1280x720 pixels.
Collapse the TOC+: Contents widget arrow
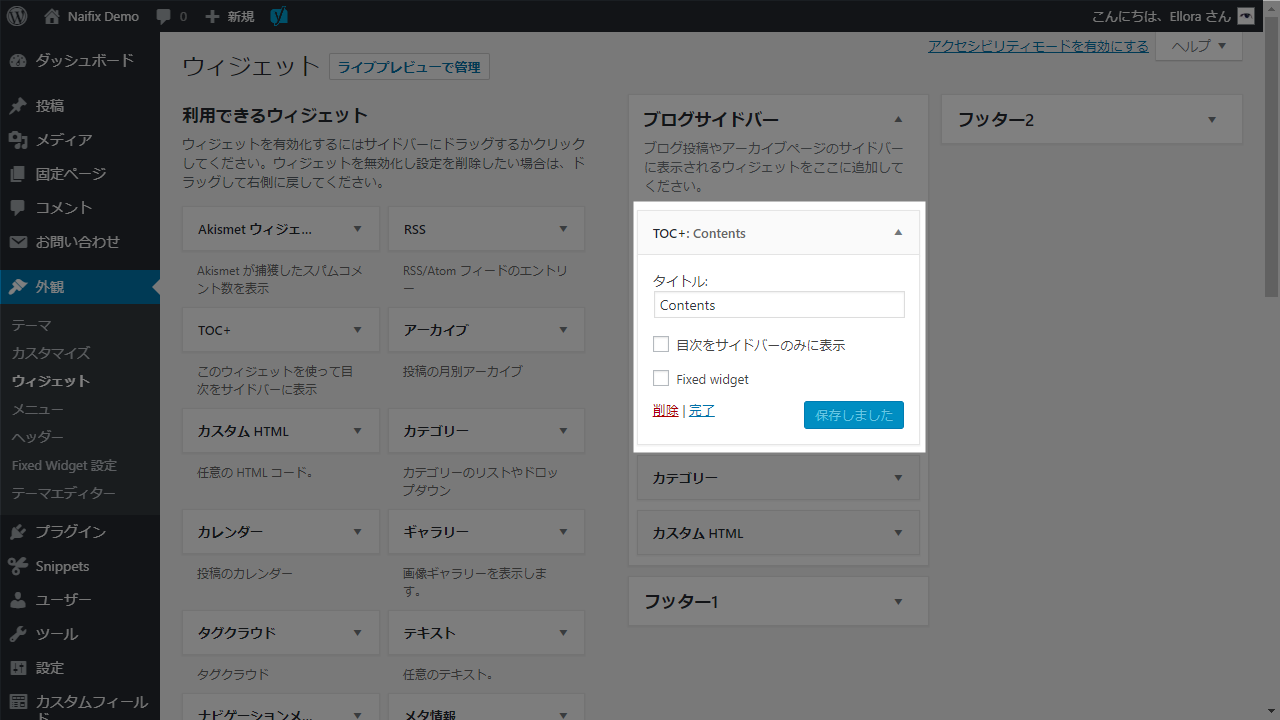pyautogui.click(x=898, y=233)
